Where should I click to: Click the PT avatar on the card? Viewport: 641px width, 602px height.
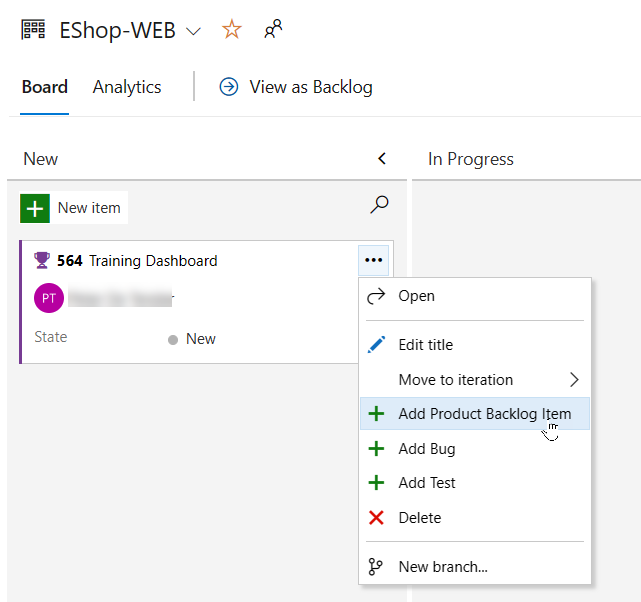49,298
